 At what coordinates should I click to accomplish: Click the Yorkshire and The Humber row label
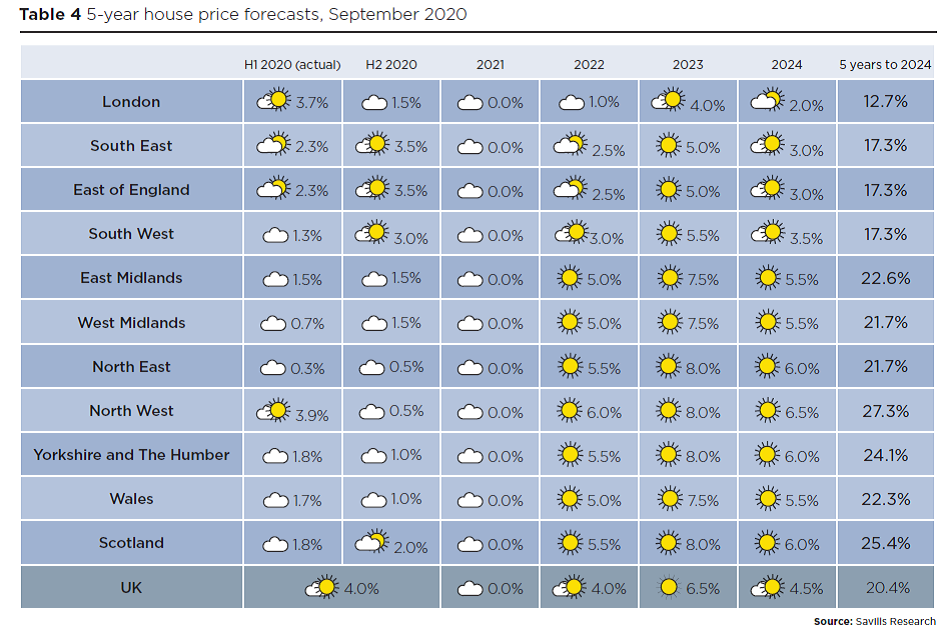coord(131,455)
